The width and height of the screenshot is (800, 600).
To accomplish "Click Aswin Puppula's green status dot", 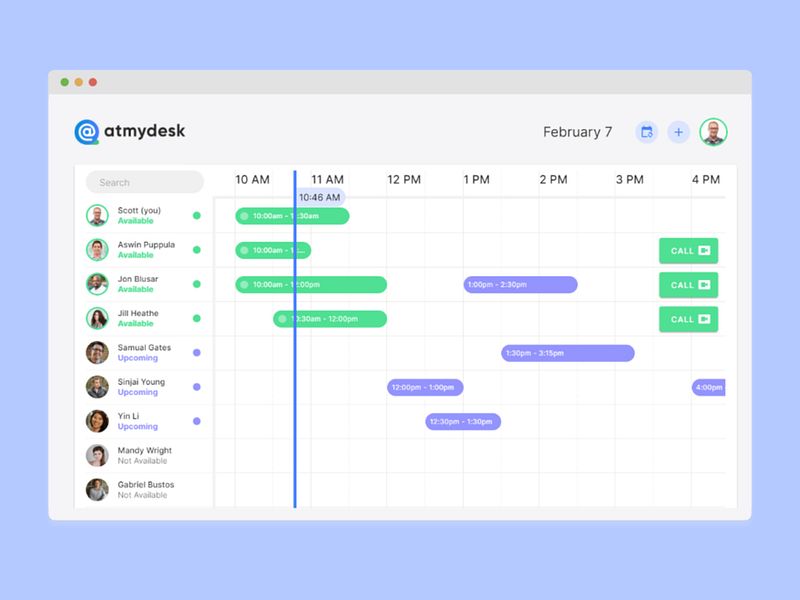I will click(x=196, y=249).
